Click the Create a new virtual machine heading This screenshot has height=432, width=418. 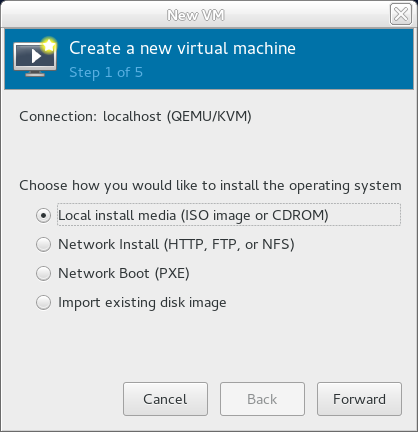click(x=182, y=48)
